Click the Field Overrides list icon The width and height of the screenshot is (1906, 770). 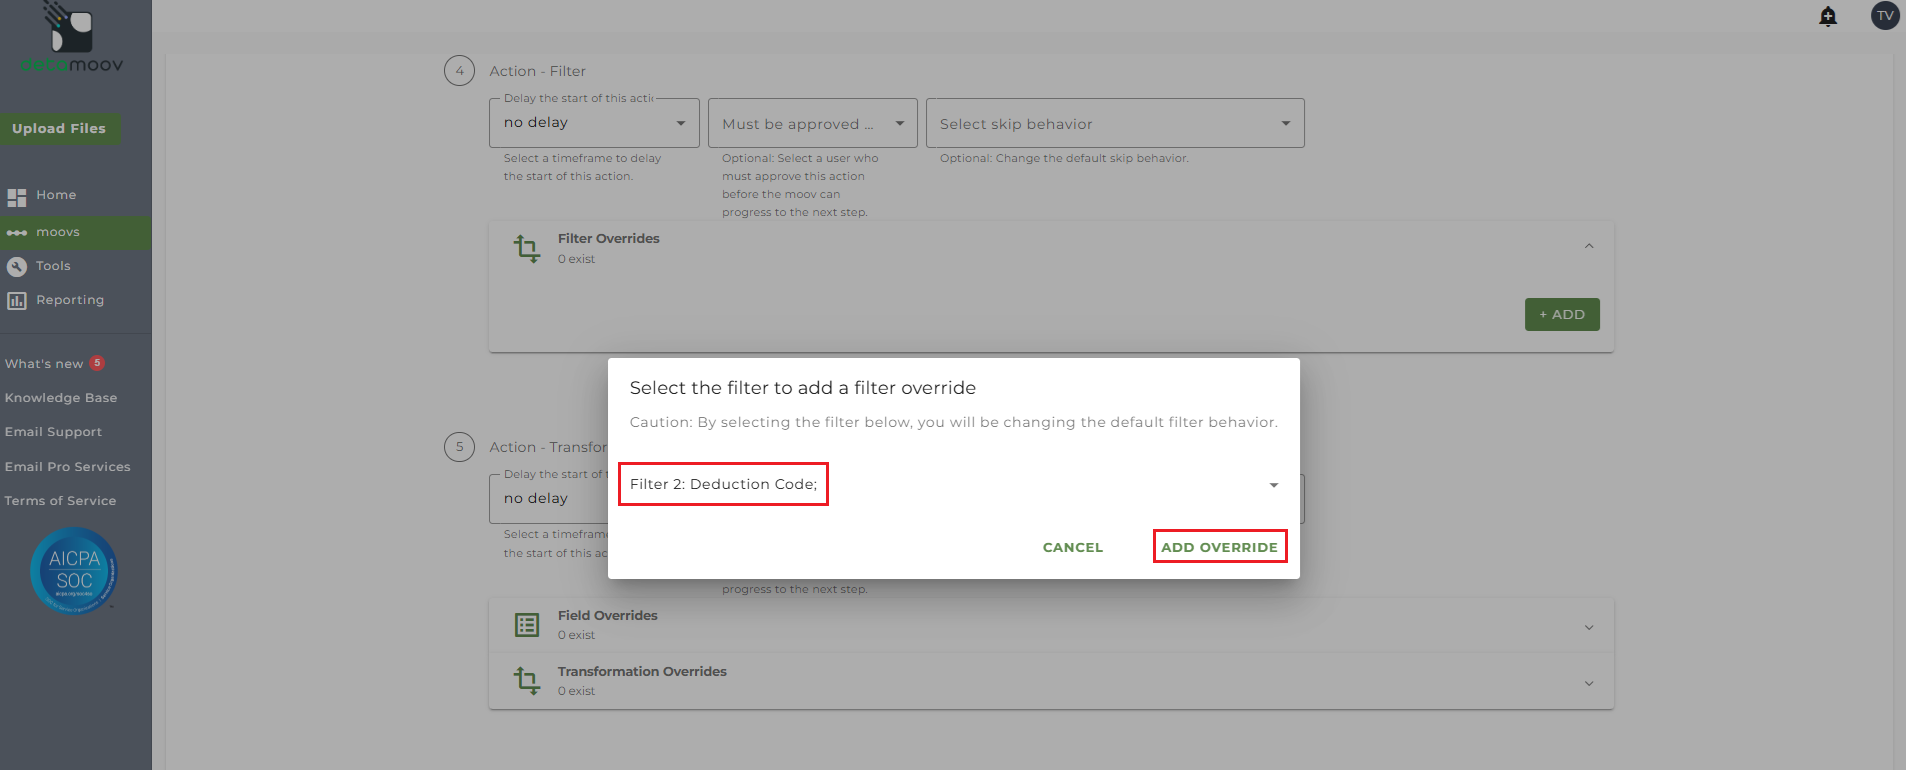(x=527, y=625)
